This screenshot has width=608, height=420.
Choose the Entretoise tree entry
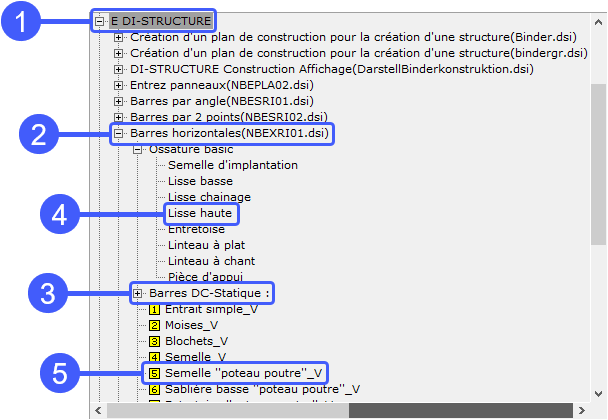coord(195,229)
